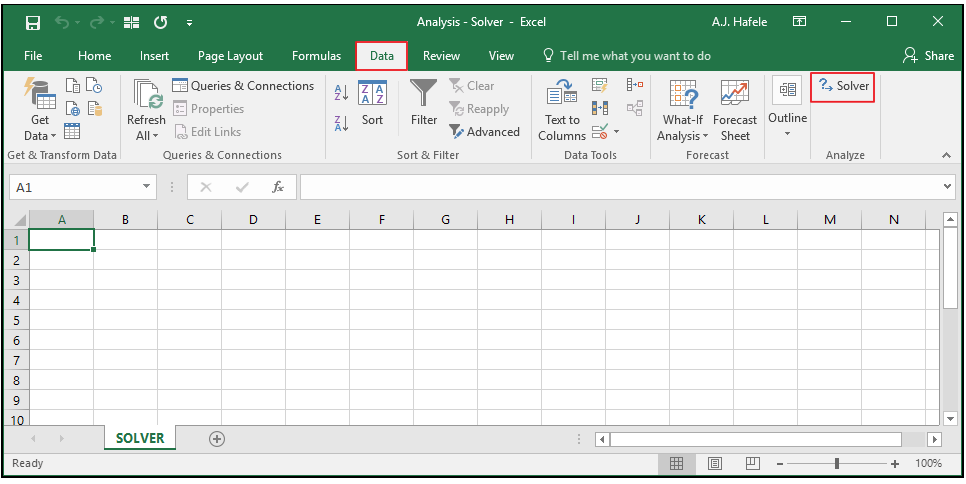The image size is (966, 484).
Task: Collapse the ribbon with the chevron
Action: pyautogui.click(x=947, y=156)
